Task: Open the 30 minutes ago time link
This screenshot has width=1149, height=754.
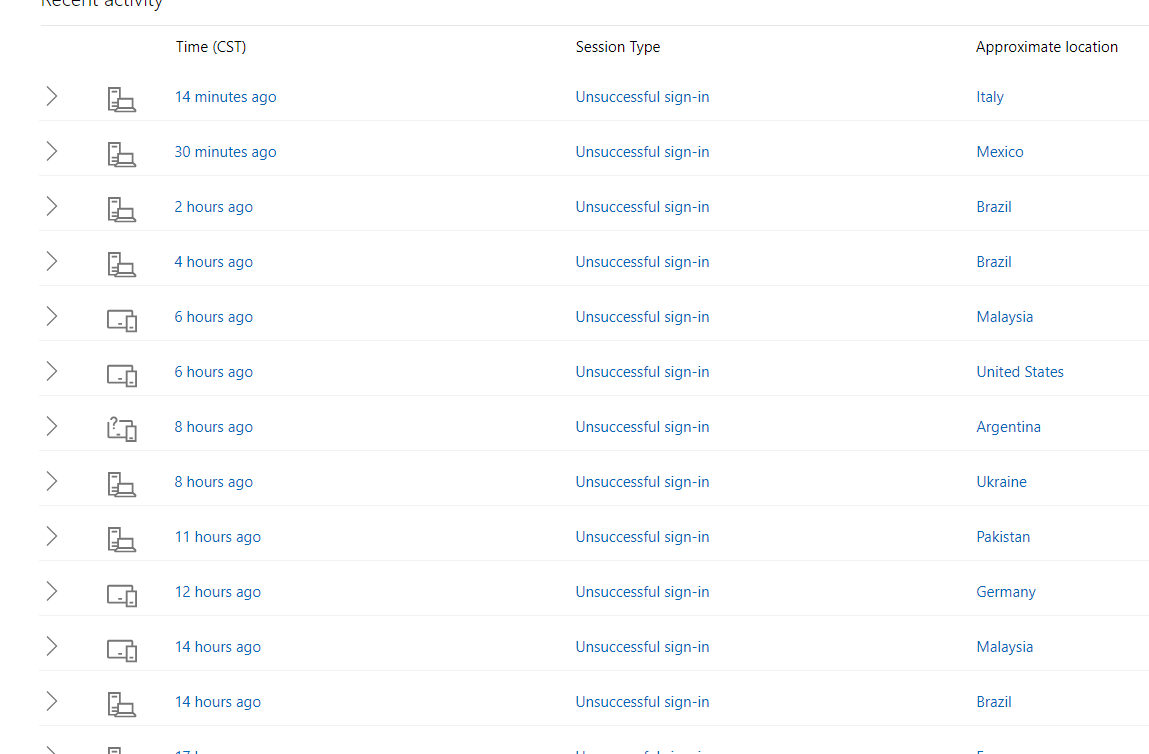Action: 225,152
